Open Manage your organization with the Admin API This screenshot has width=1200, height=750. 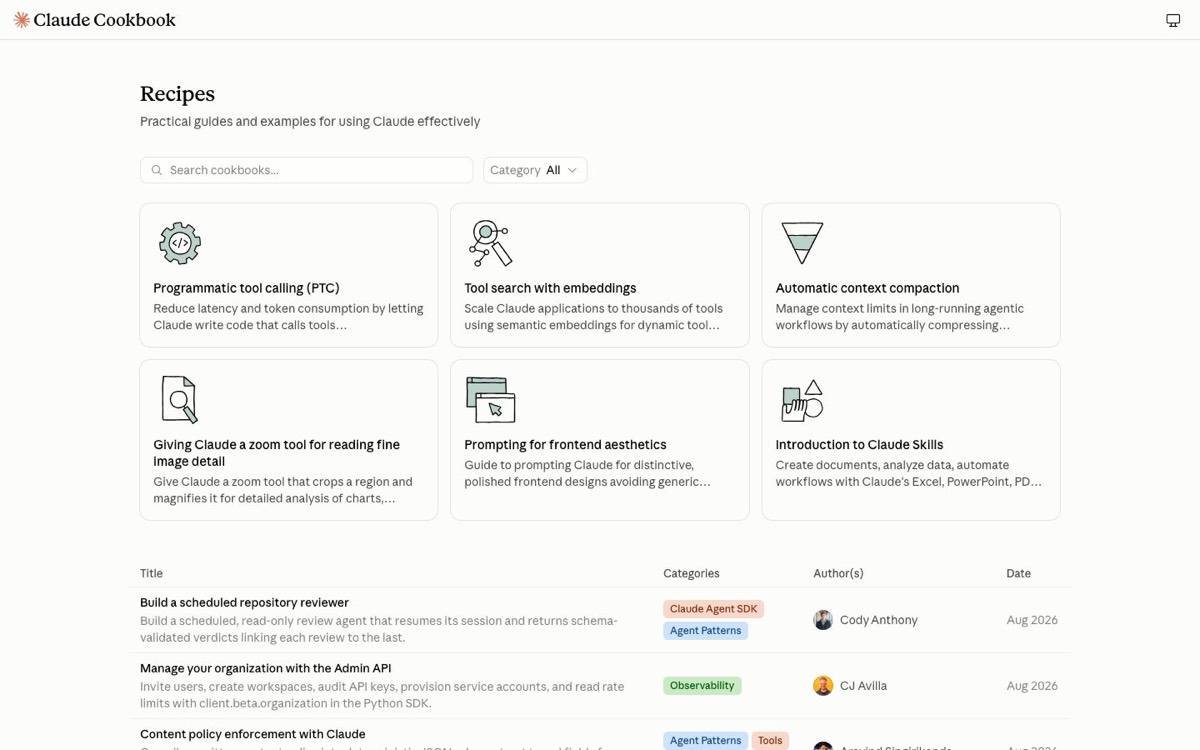pyautogui.click(x=265, y=669)
